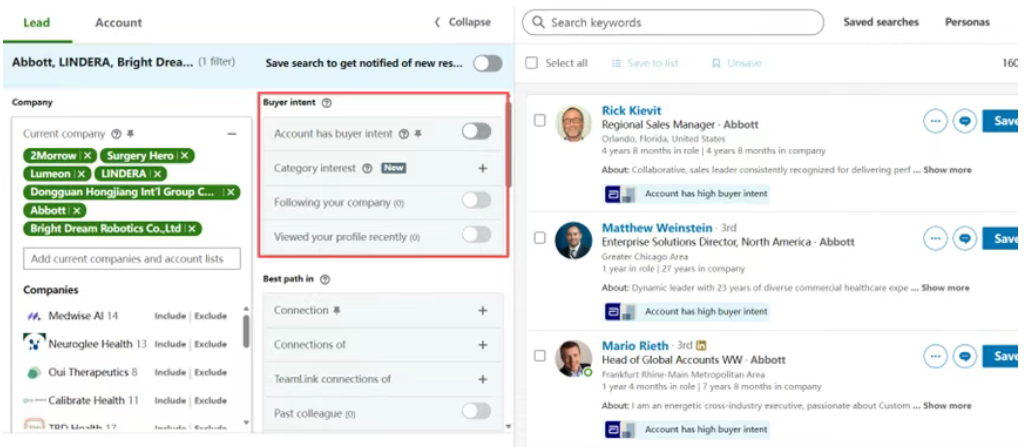This screenshot has width=1032, height=447.
Task: Open more options for Rick Kievit
Action: pyautogui.click(x=935, y=121)
